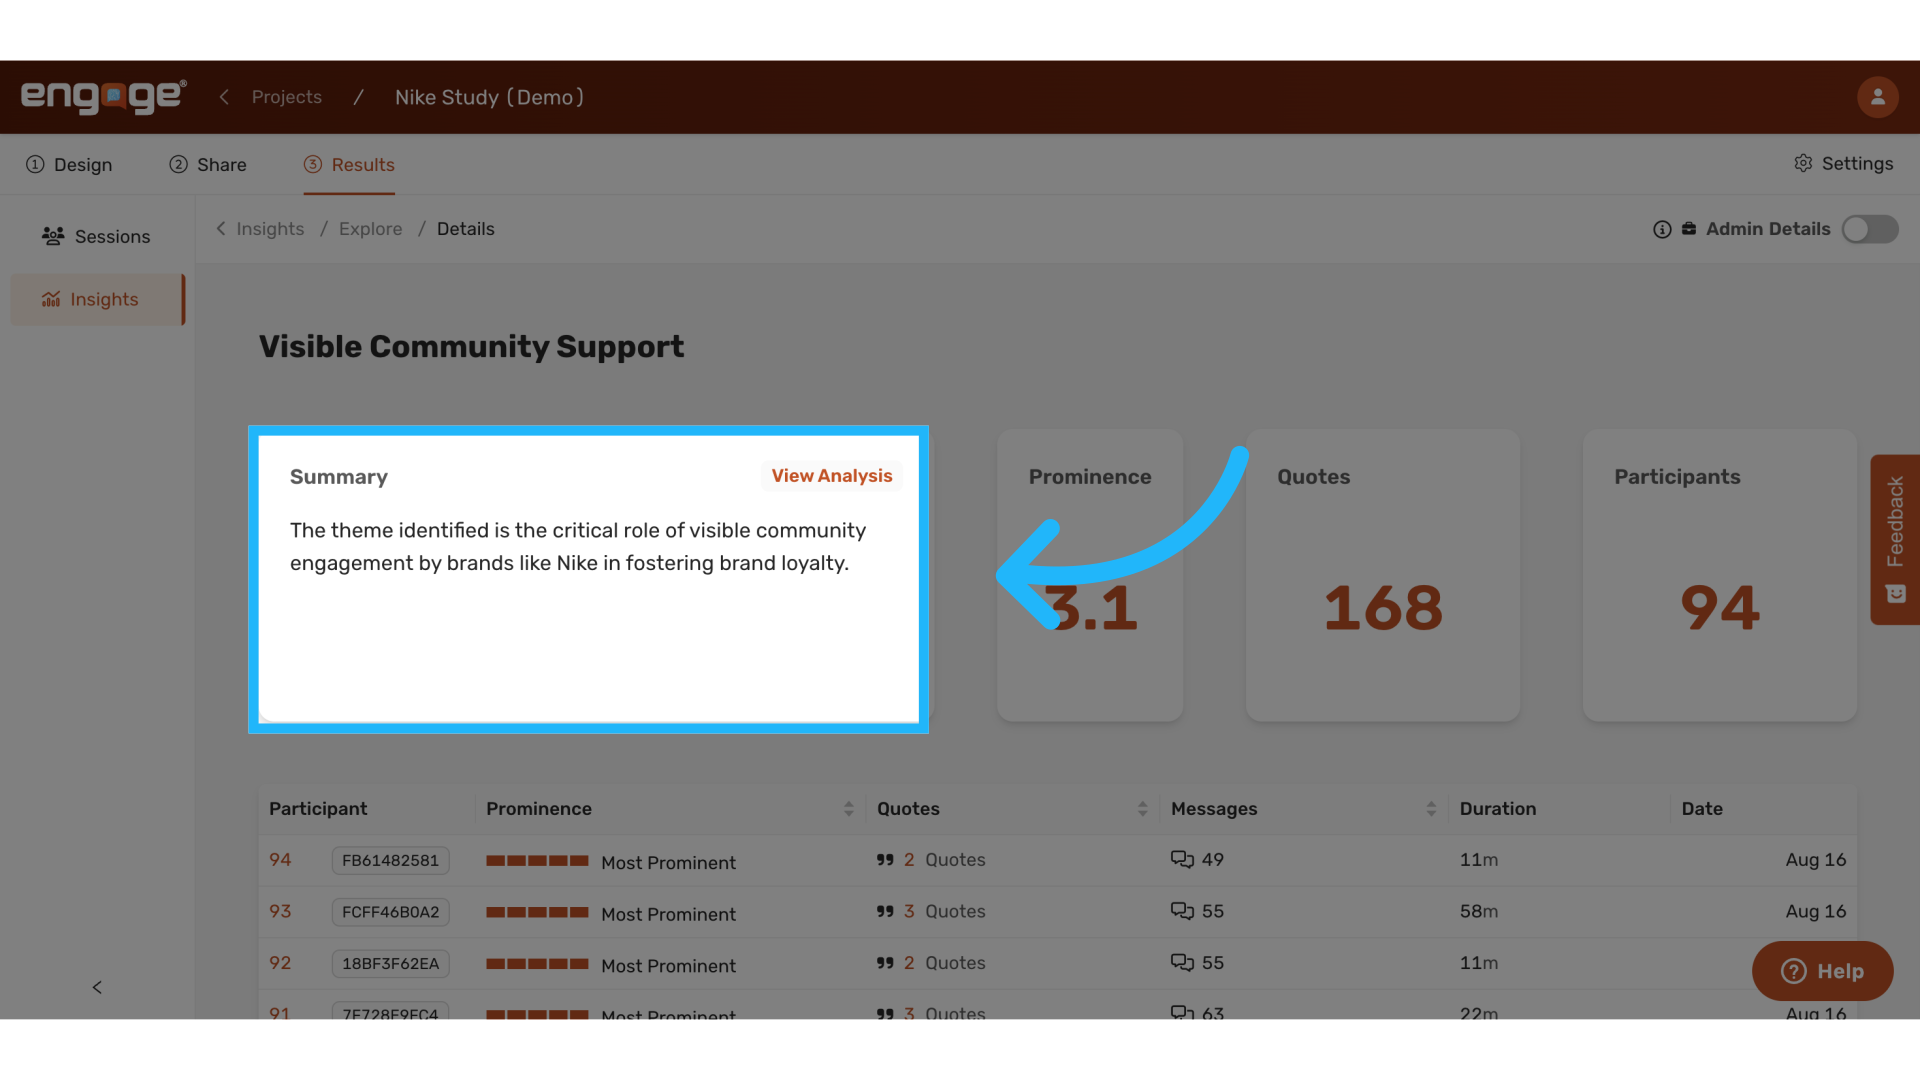1920x1080 pixels.
Task: Click the 58m duration cell
Action: tap(1479, 911)
